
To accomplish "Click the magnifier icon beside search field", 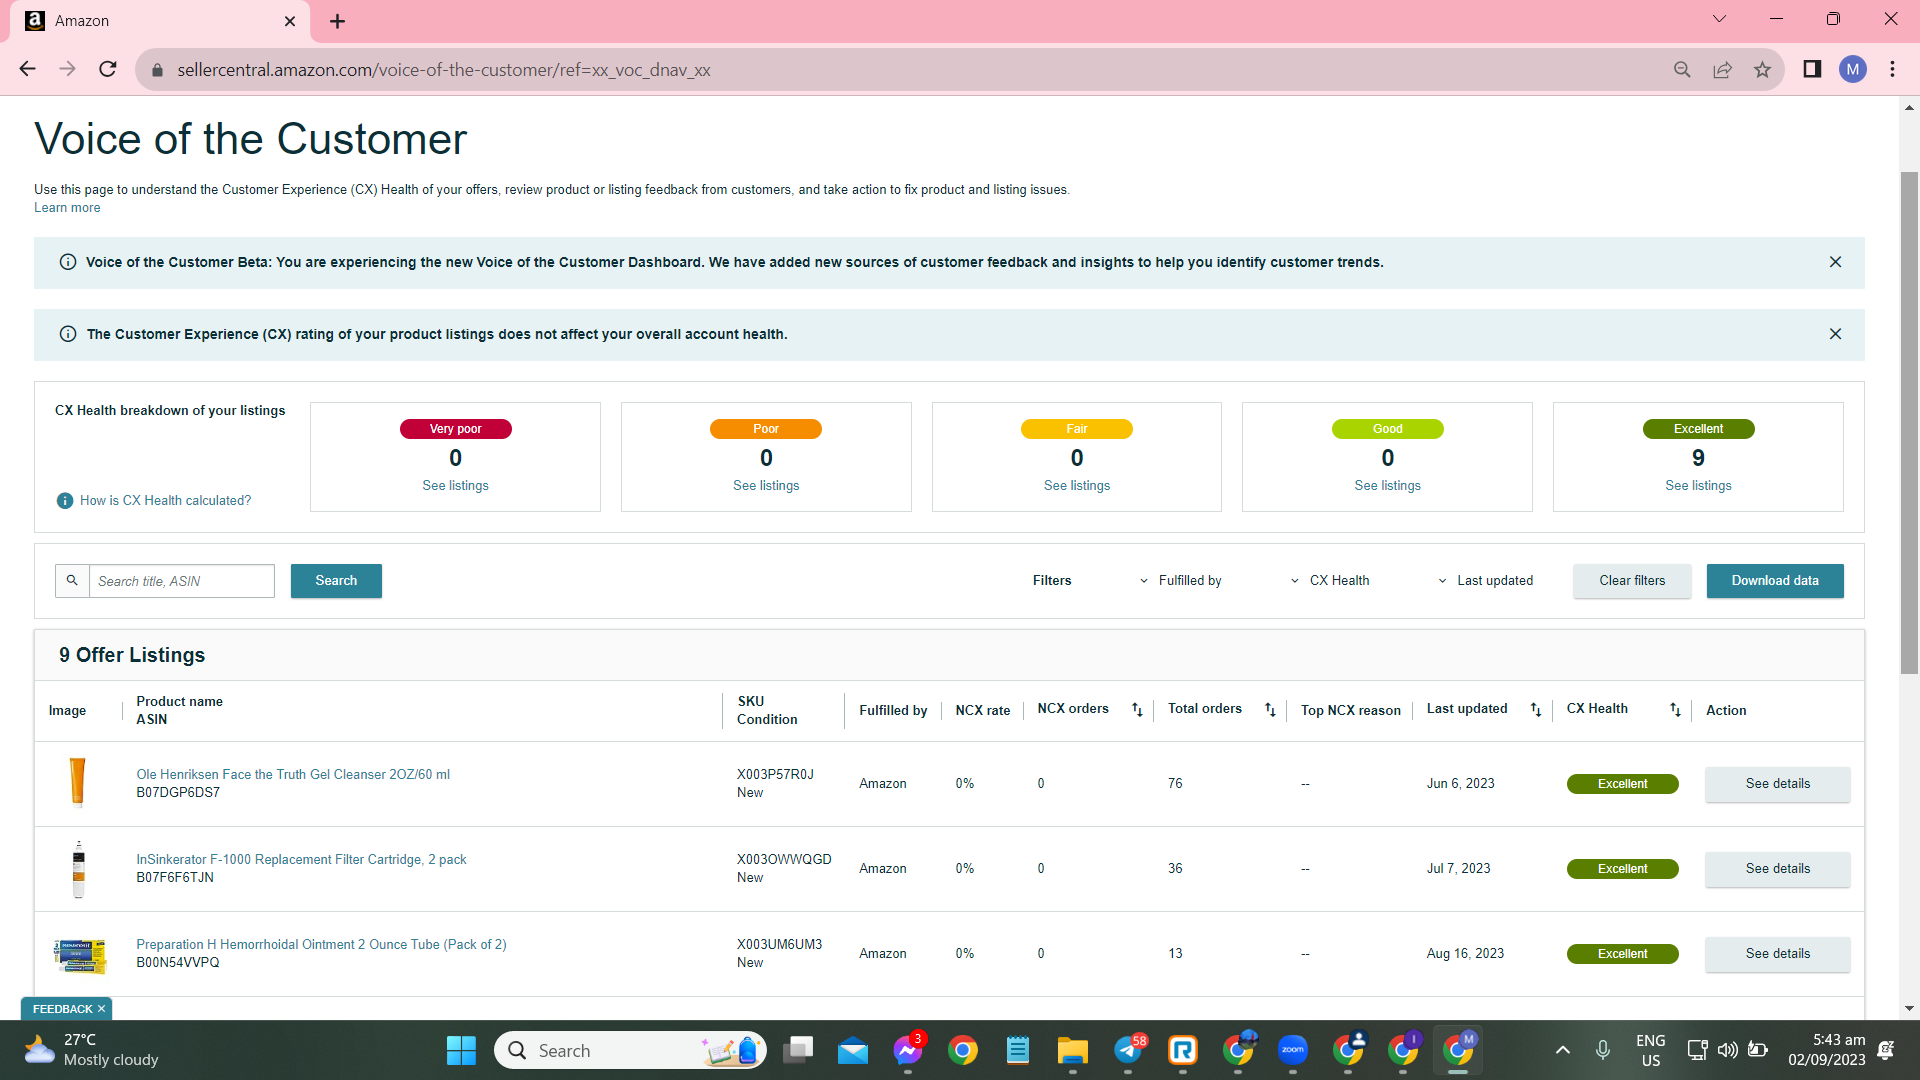I will click(72, 581).
